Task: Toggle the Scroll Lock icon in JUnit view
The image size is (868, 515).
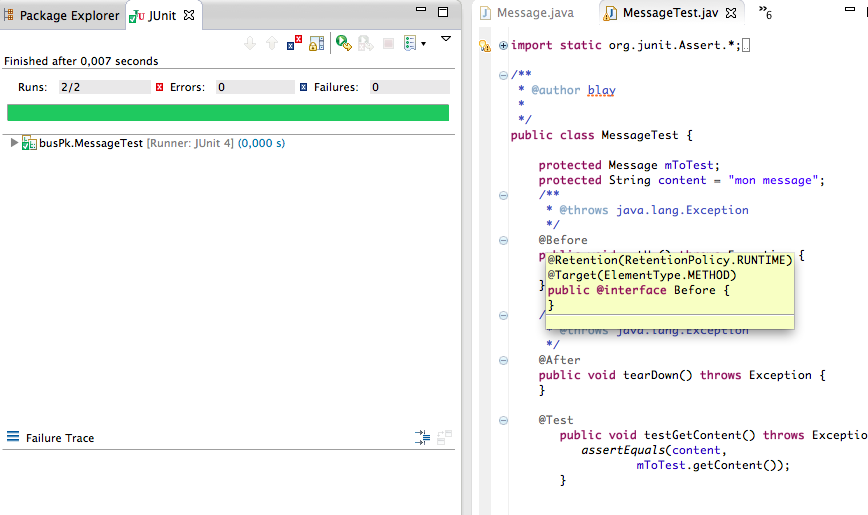Action: tap(316, 43)
